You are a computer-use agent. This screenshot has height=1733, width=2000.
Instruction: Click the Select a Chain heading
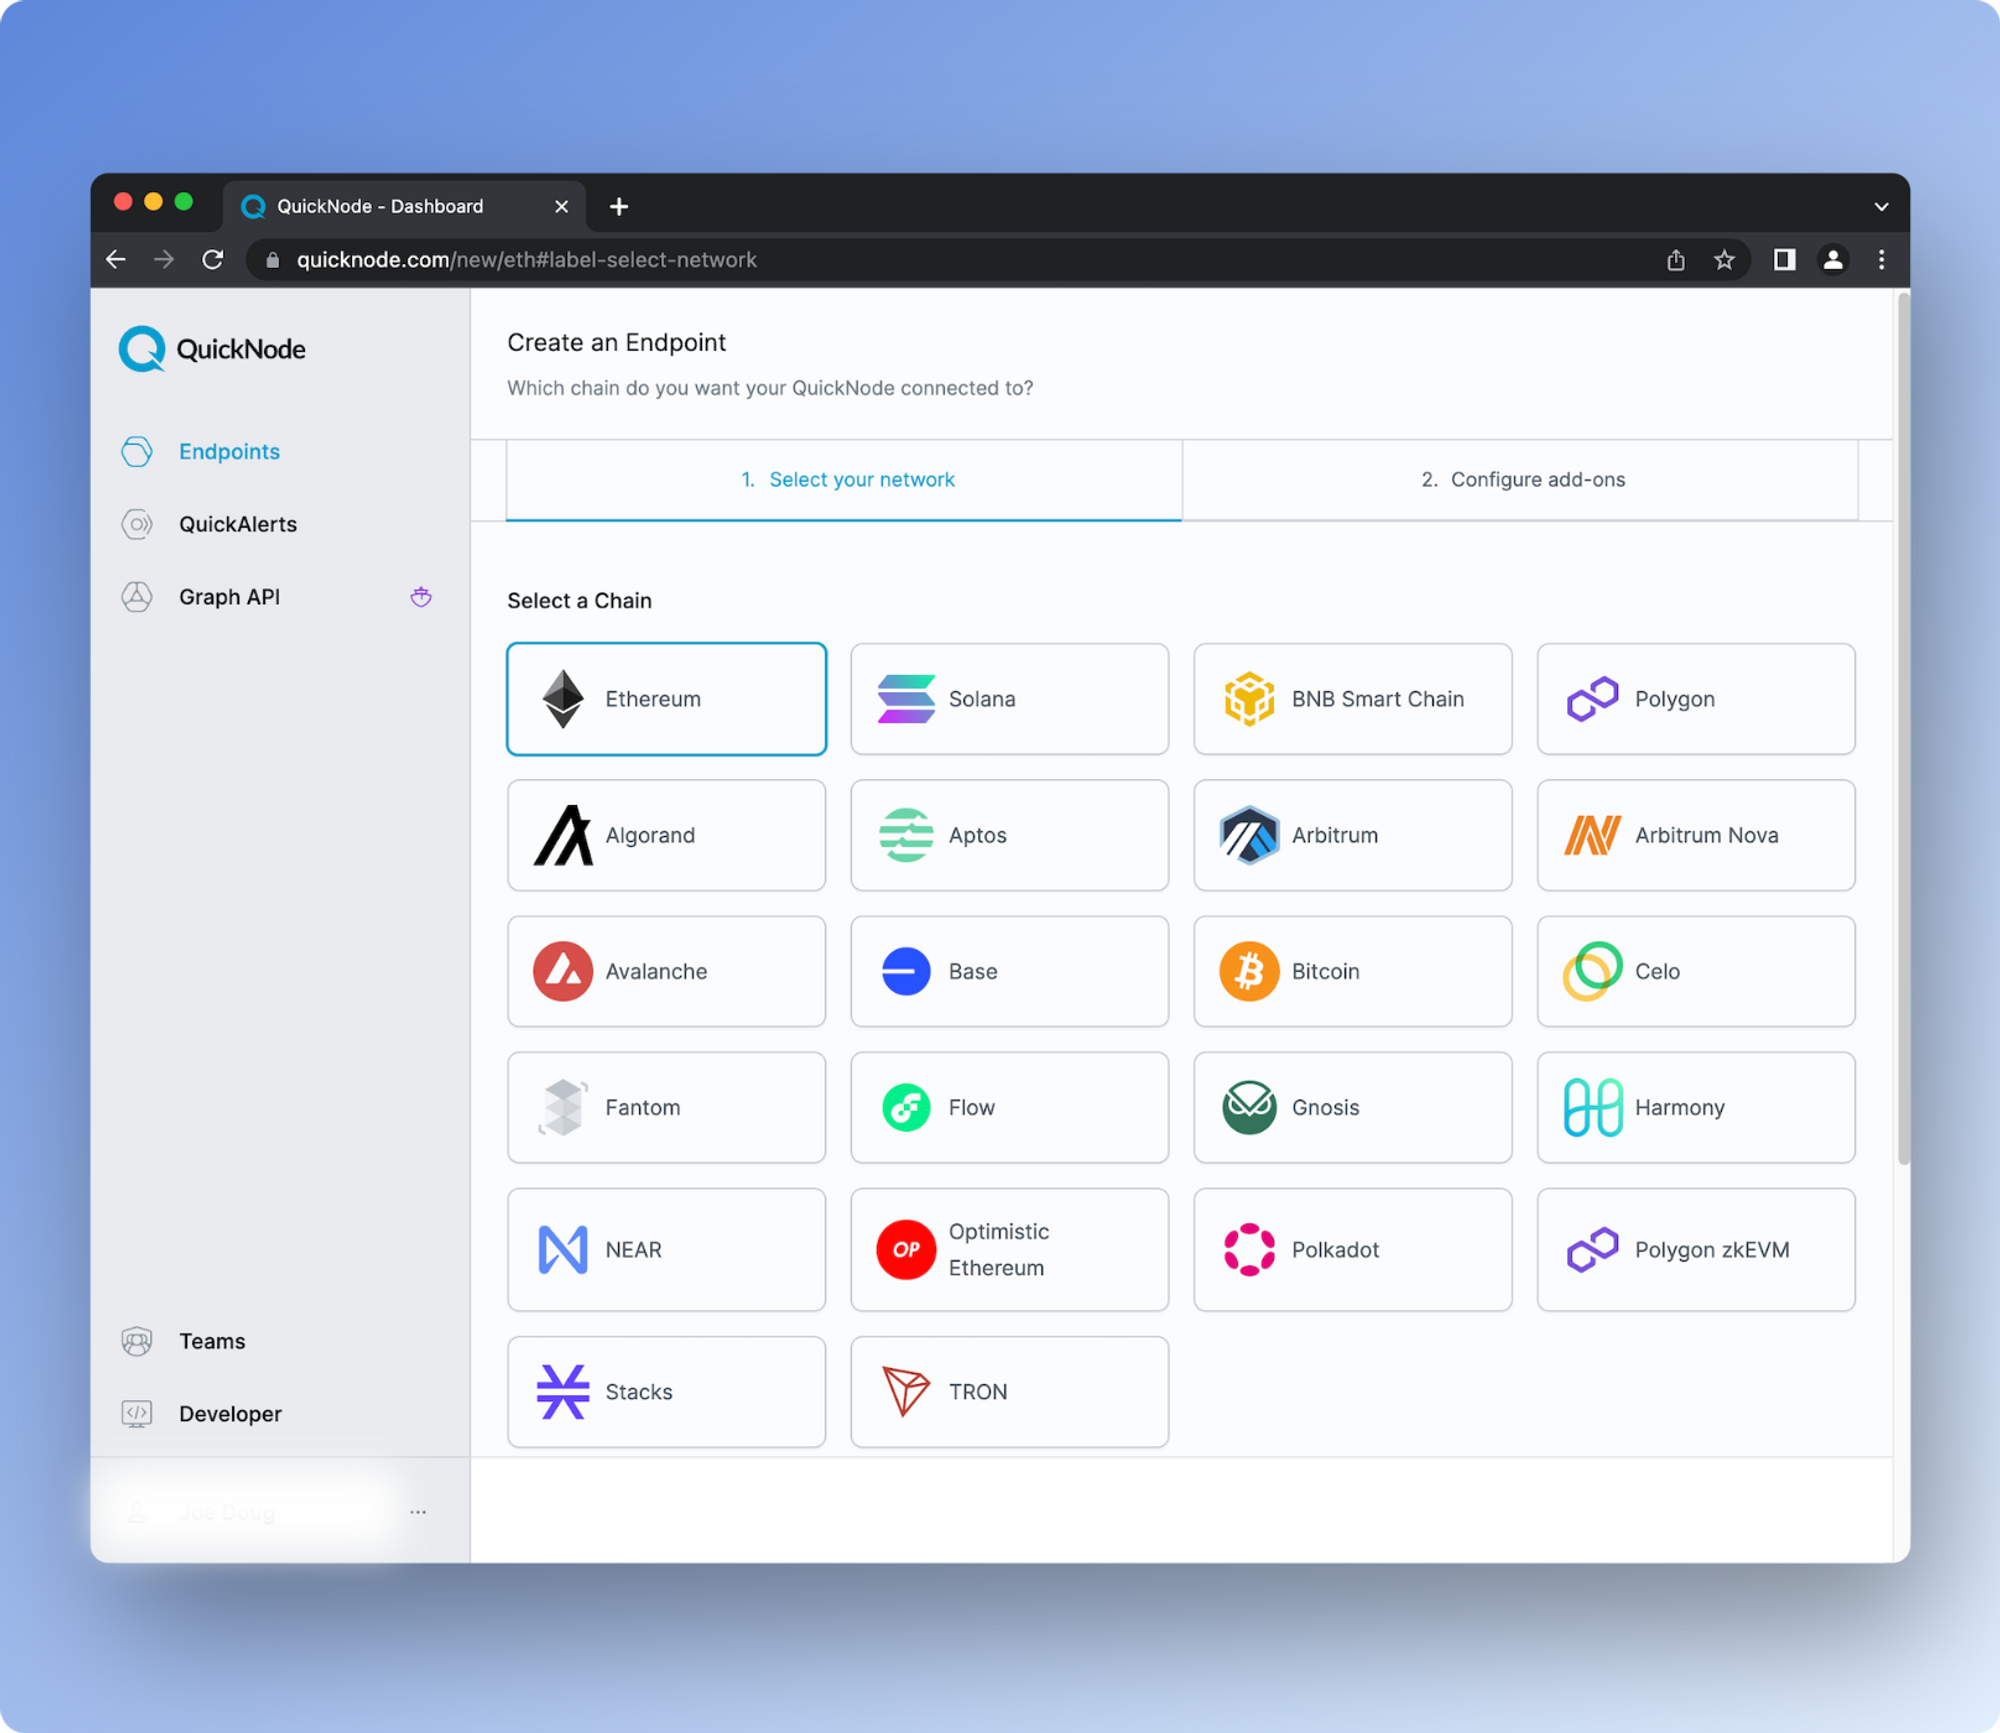579,601
